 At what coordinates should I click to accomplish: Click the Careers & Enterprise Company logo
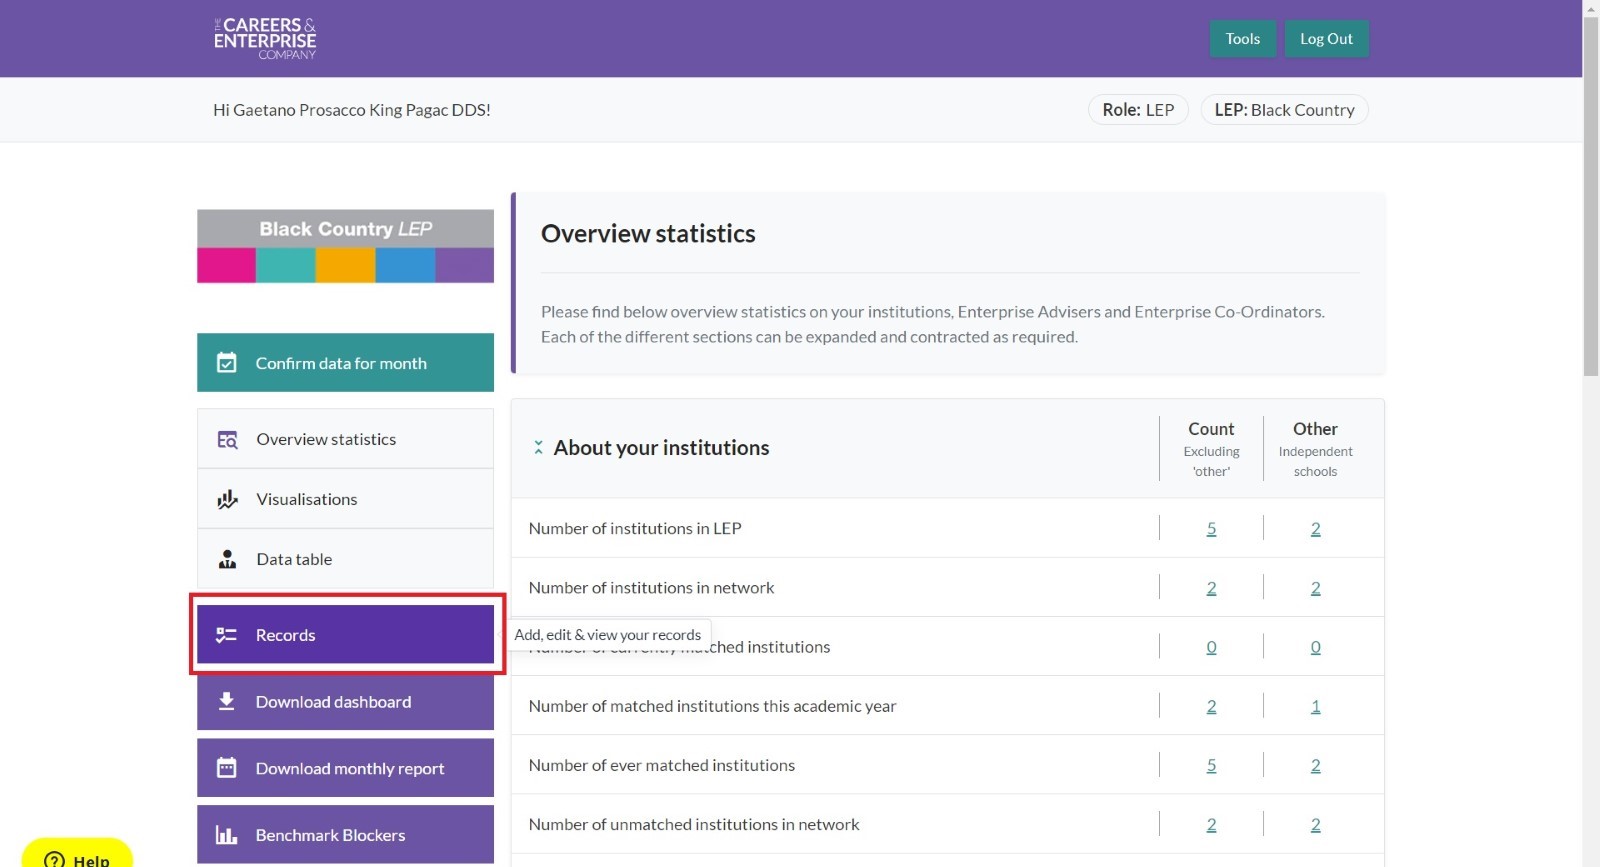(265, 39)
